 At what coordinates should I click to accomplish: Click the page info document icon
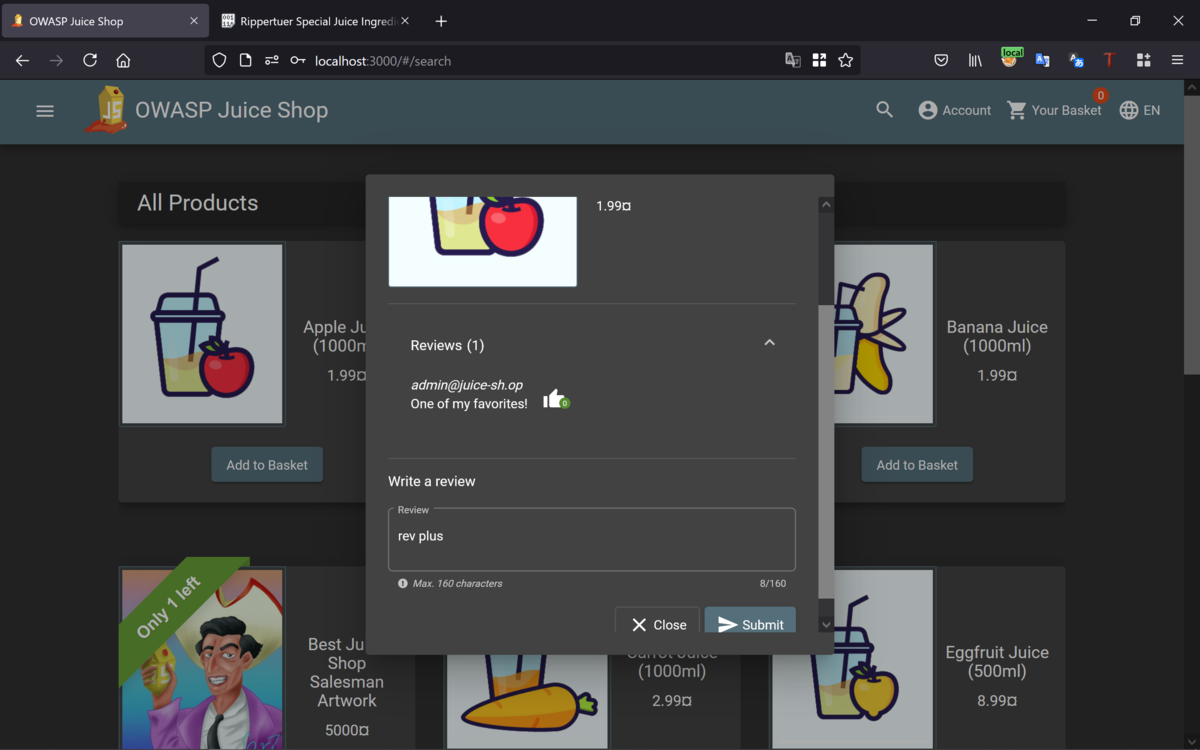(x=245, y=61)
